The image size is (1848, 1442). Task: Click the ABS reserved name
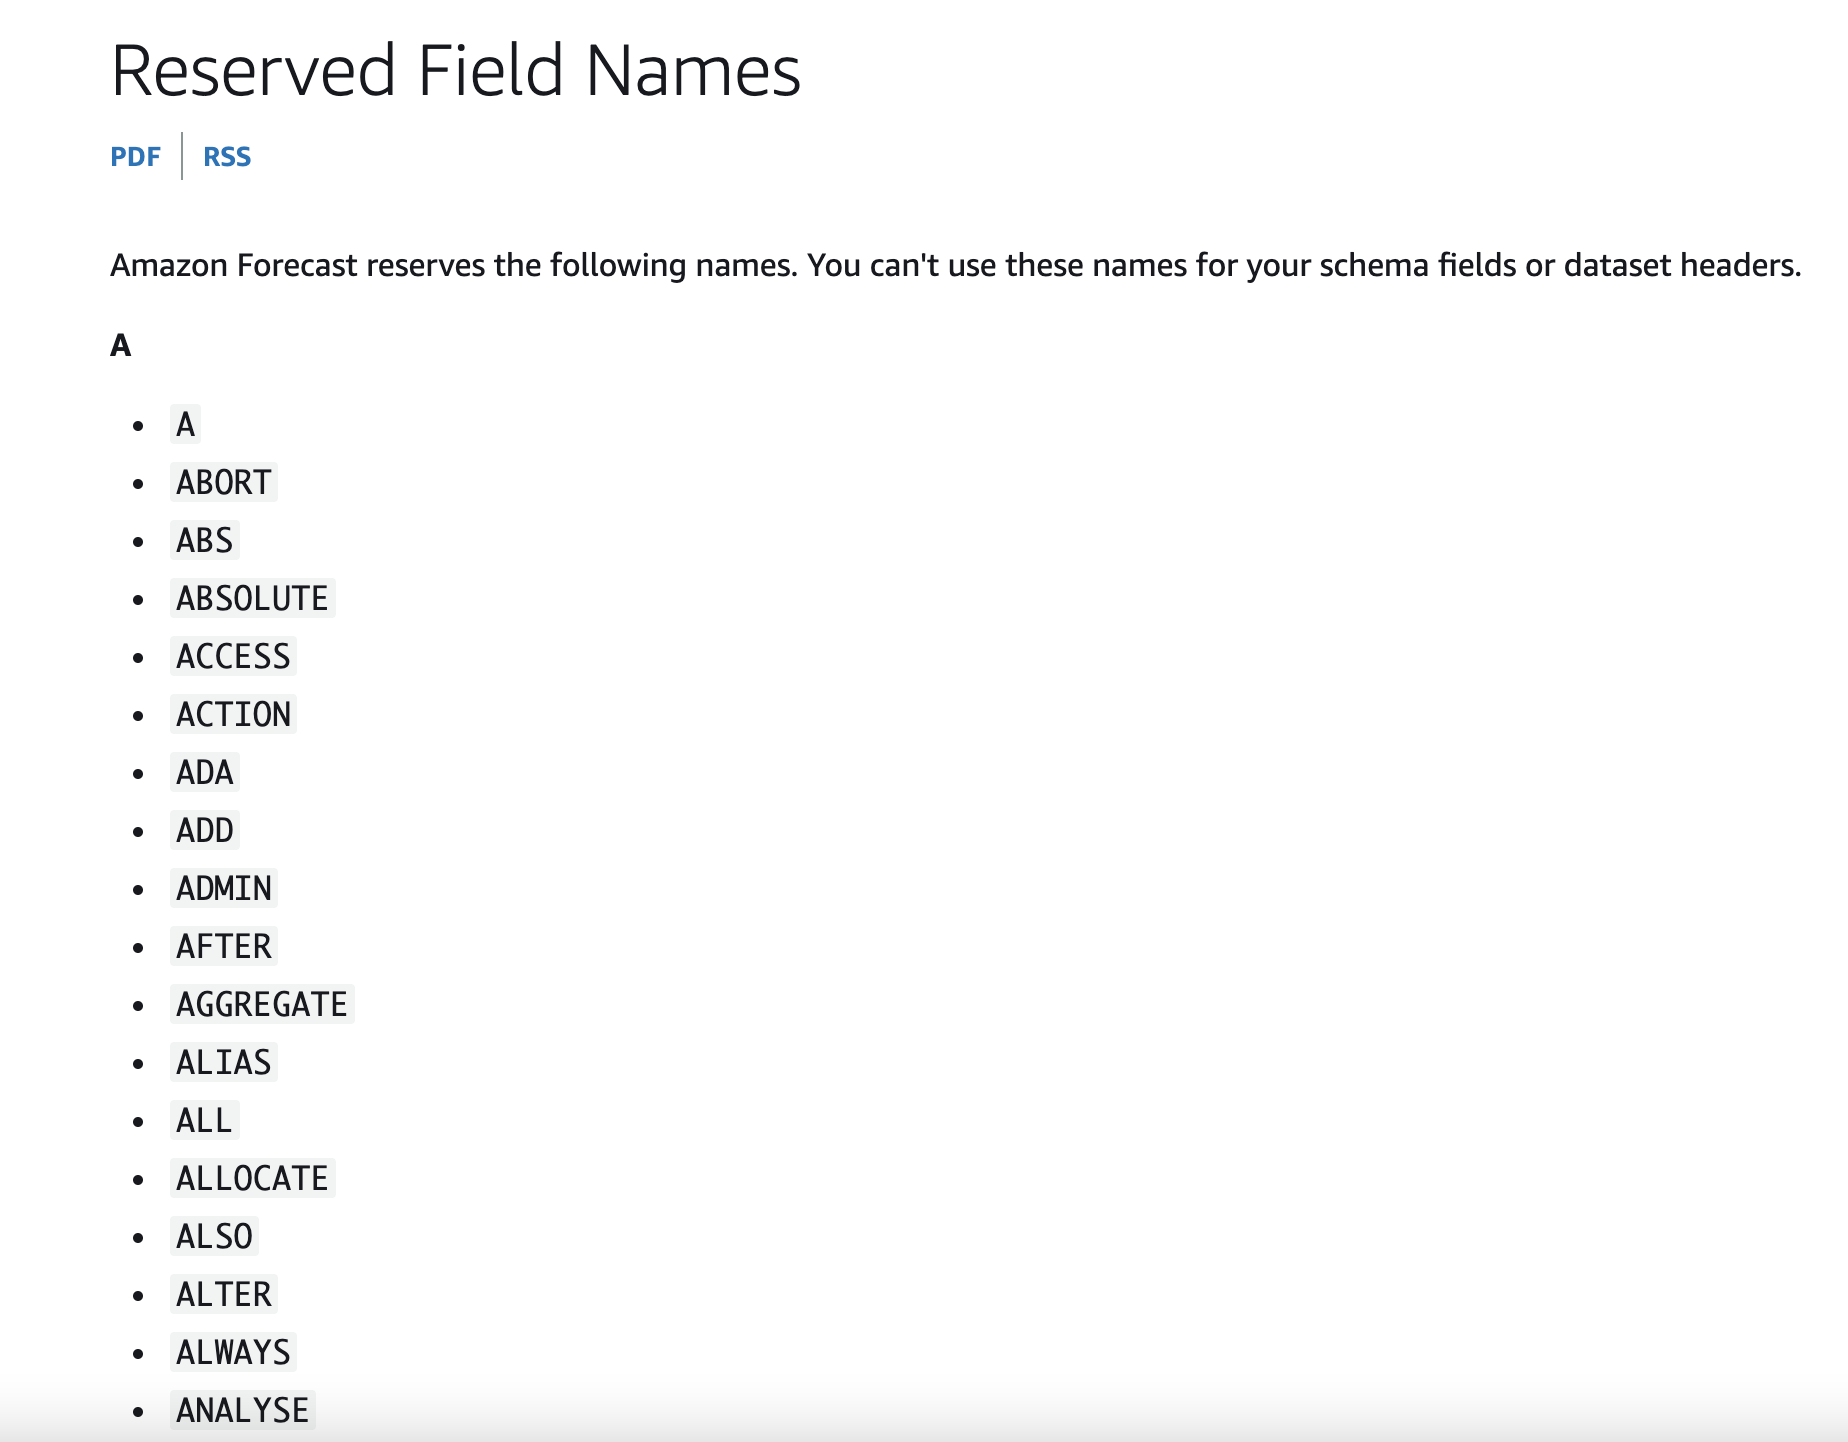[204, 541]
